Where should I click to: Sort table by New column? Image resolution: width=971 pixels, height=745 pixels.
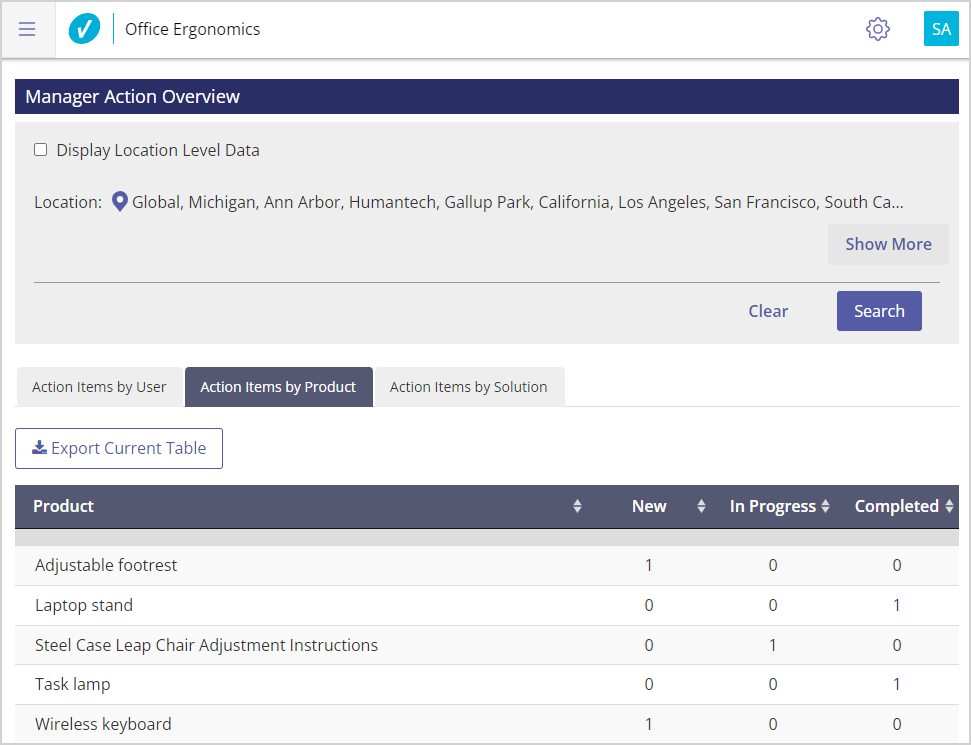coord(701,507)
